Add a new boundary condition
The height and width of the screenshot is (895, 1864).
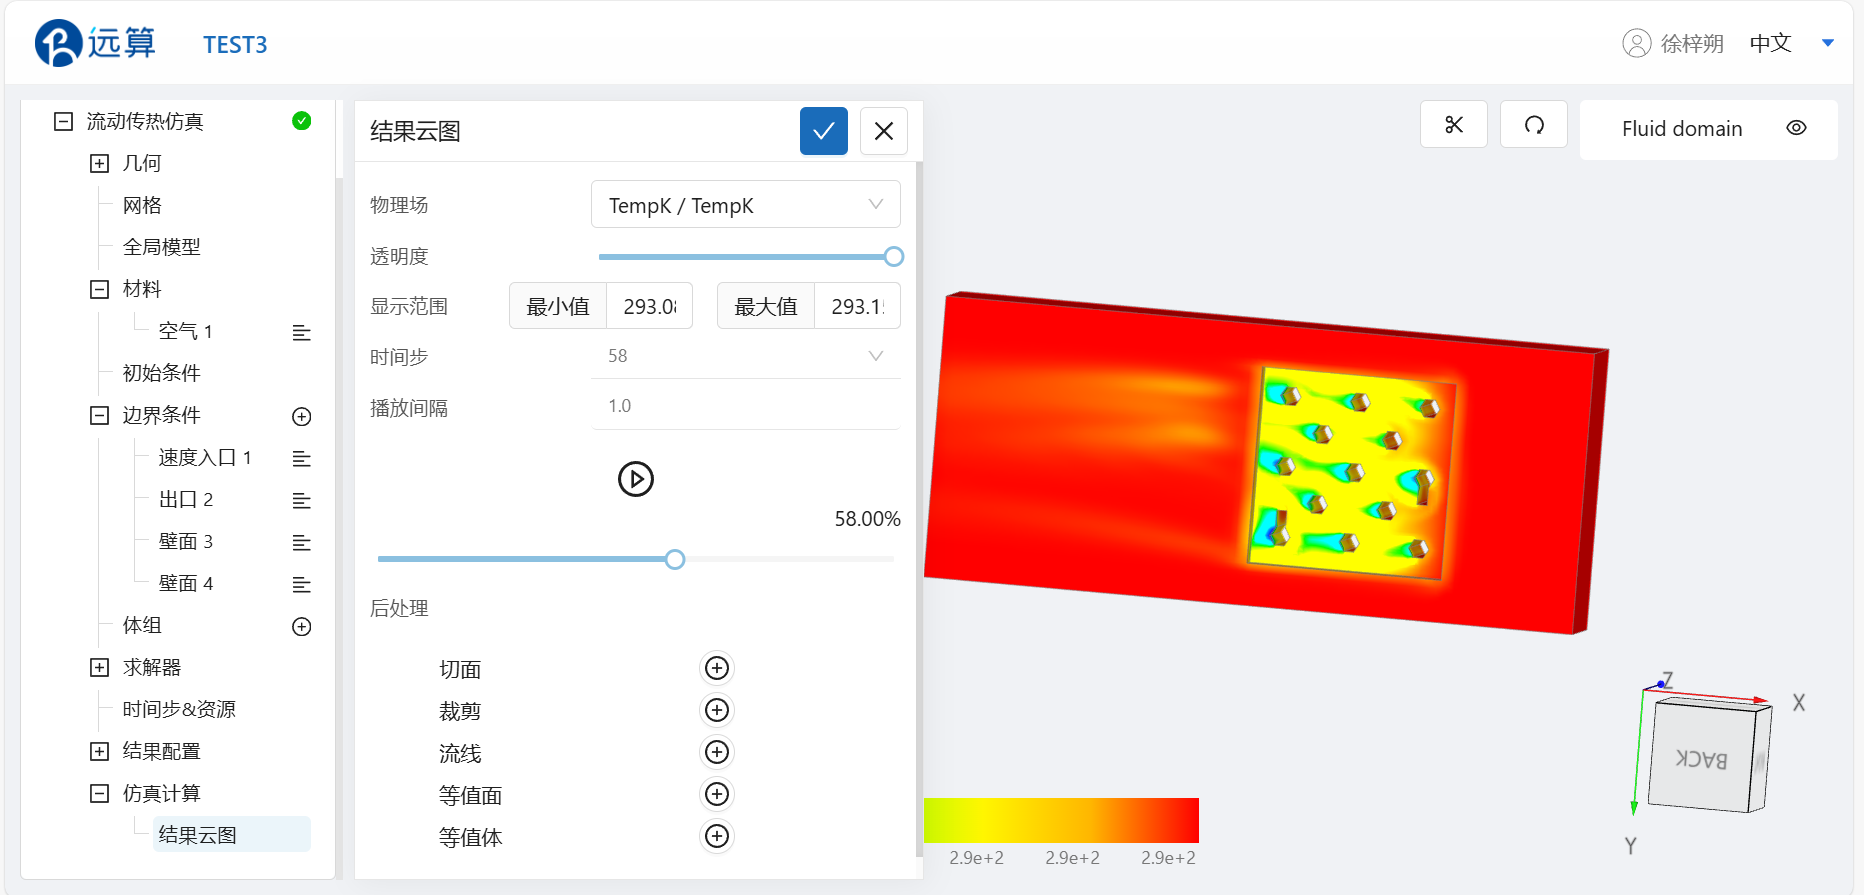[x=301, y=416]
